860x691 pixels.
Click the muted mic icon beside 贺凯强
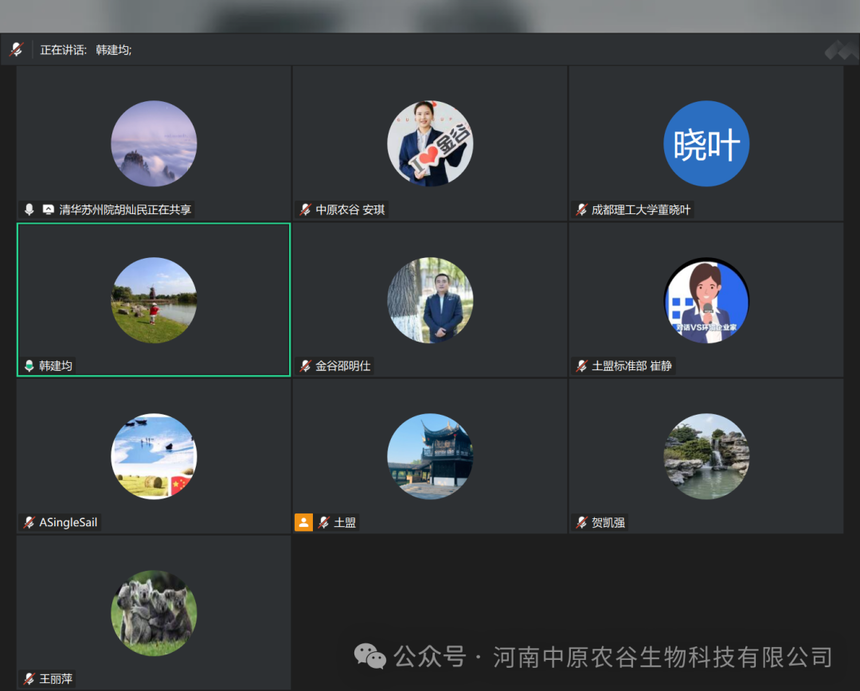point(582,523)
